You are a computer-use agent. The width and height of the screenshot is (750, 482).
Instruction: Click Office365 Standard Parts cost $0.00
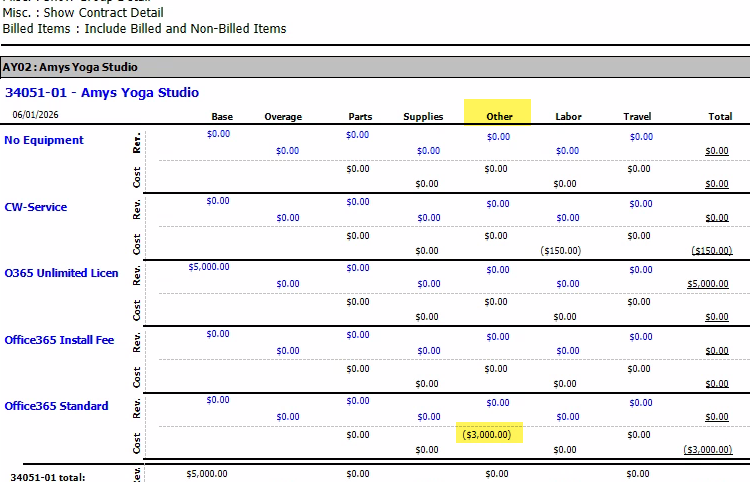(x=358, y=435)
